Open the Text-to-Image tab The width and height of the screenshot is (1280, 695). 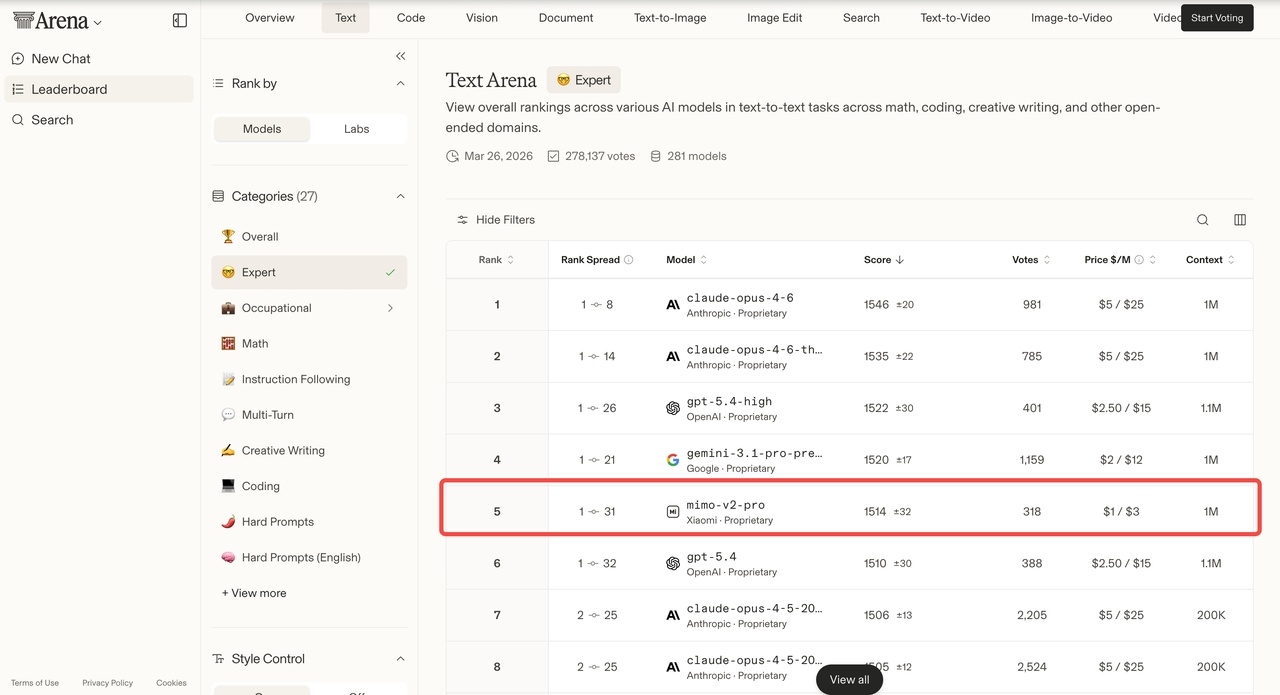point(670,18)
